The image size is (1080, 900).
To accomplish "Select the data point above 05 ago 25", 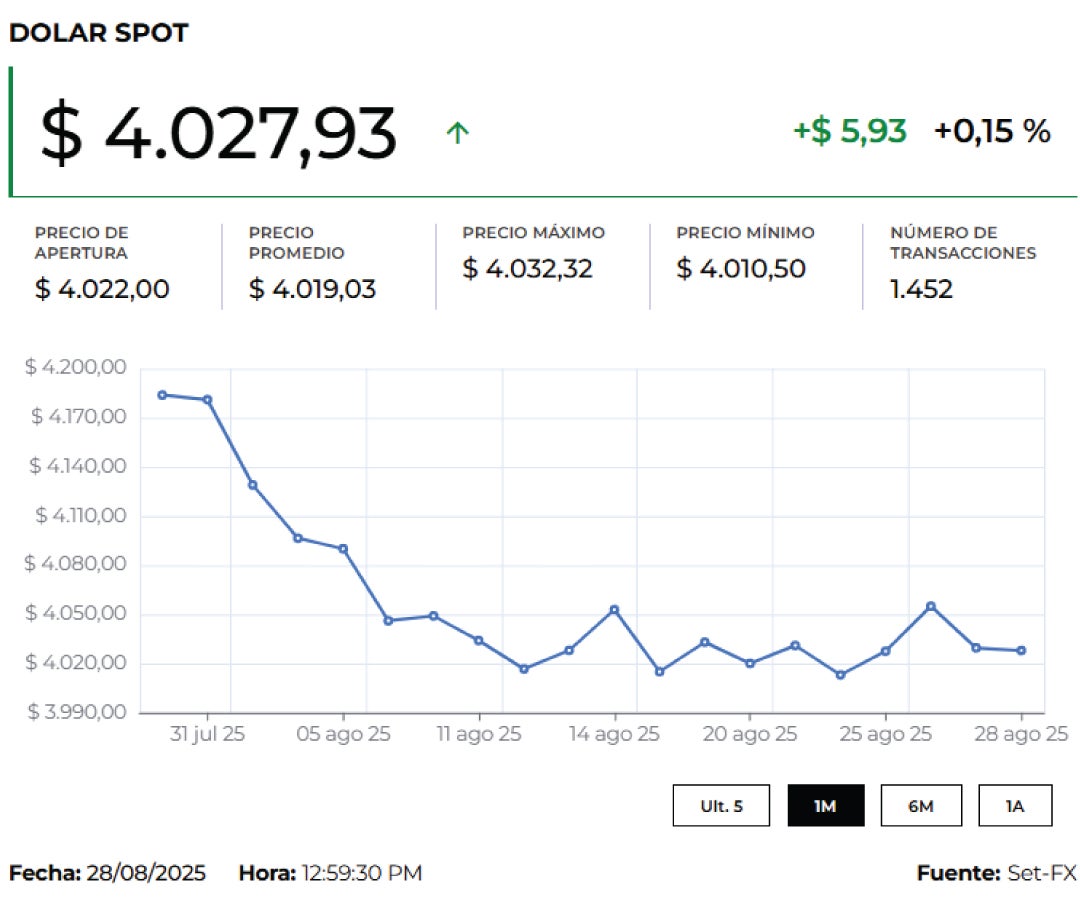I will [x=343, y=549].
